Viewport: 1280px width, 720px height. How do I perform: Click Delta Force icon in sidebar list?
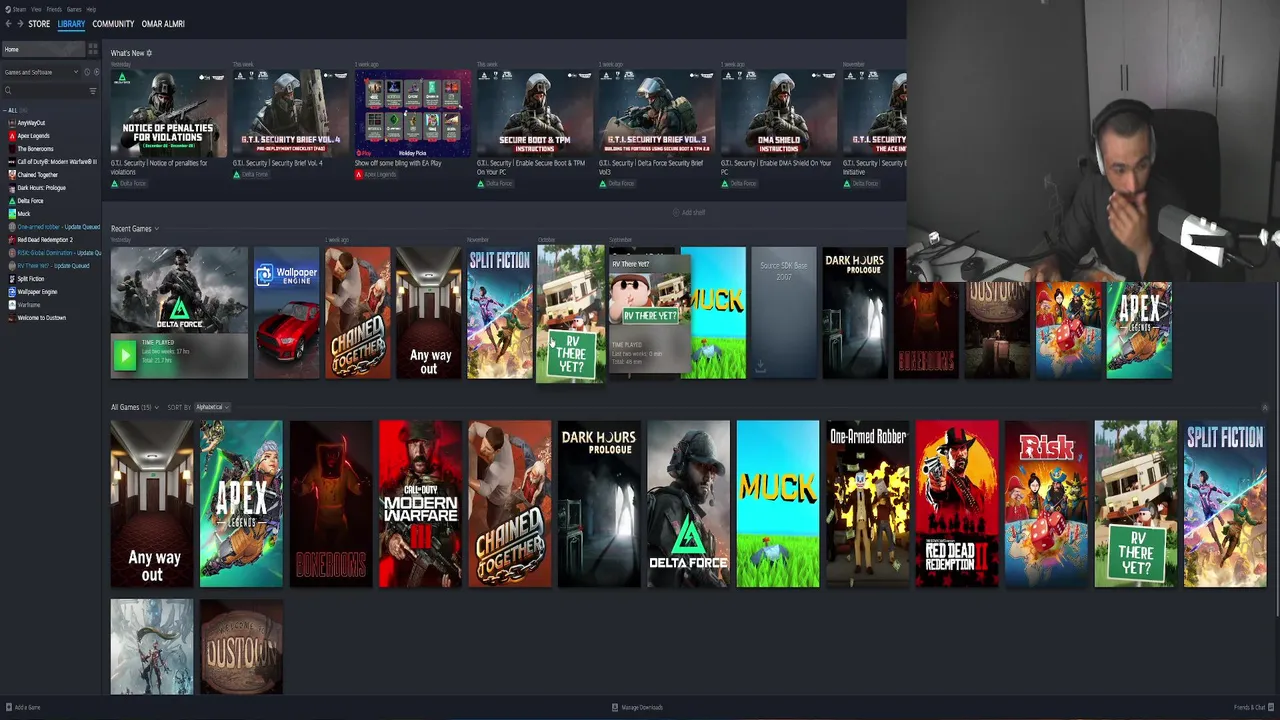point(12,201)
